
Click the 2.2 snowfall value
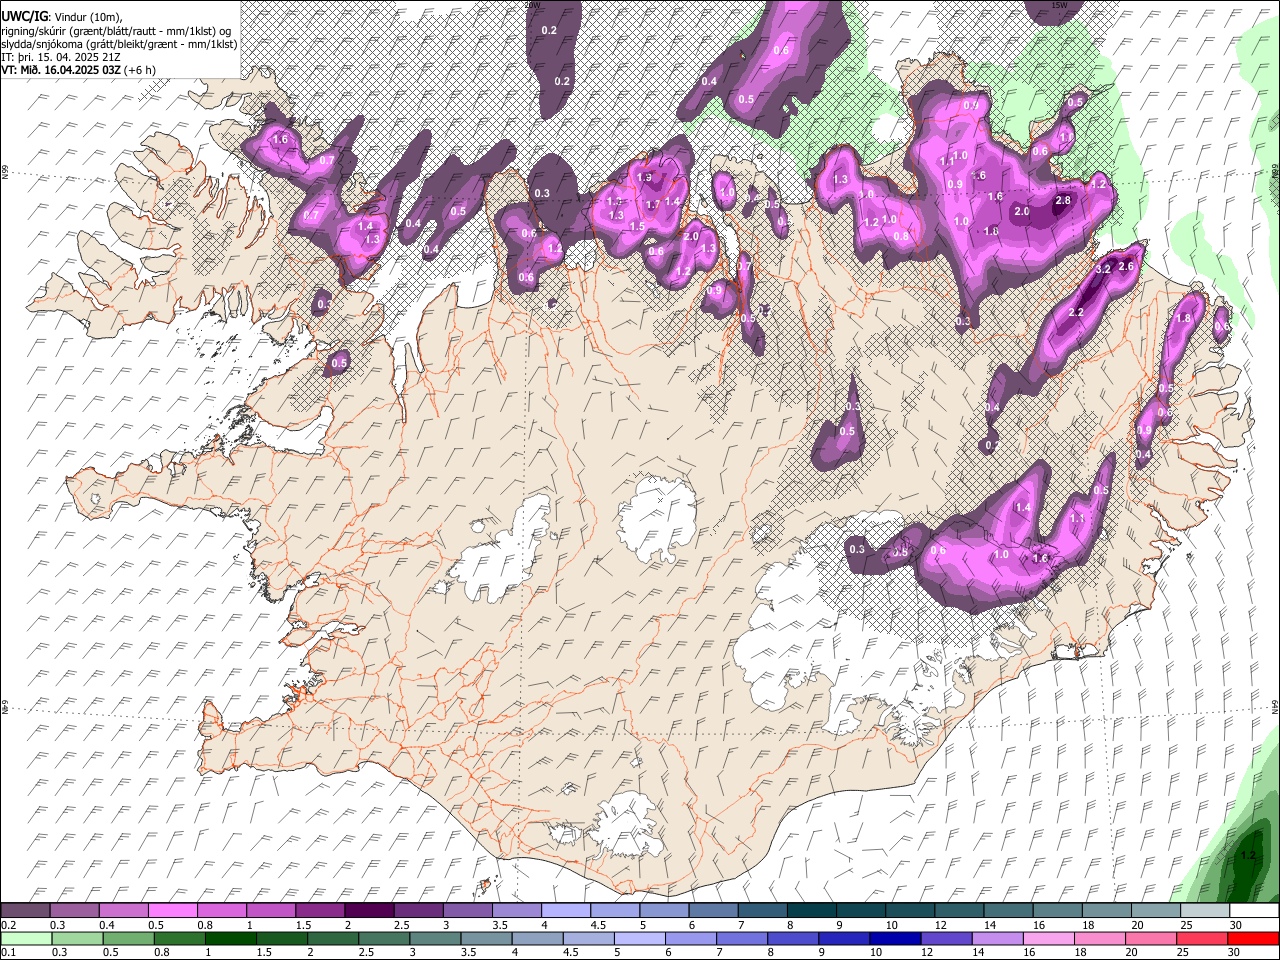coord(1076,313)
